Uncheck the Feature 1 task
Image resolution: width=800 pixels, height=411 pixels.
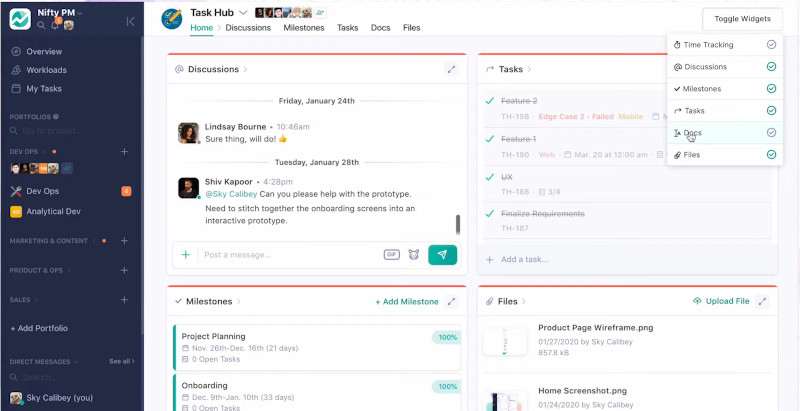tap(490, 139)
